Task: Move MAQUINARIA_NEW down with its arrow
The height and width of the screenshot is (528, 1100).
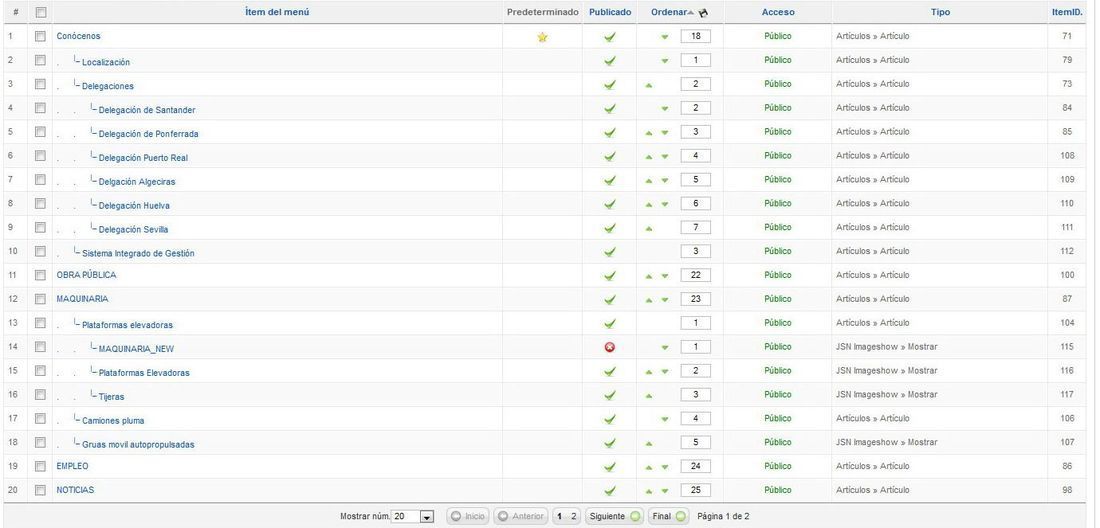Action: [x=664, y=347]
